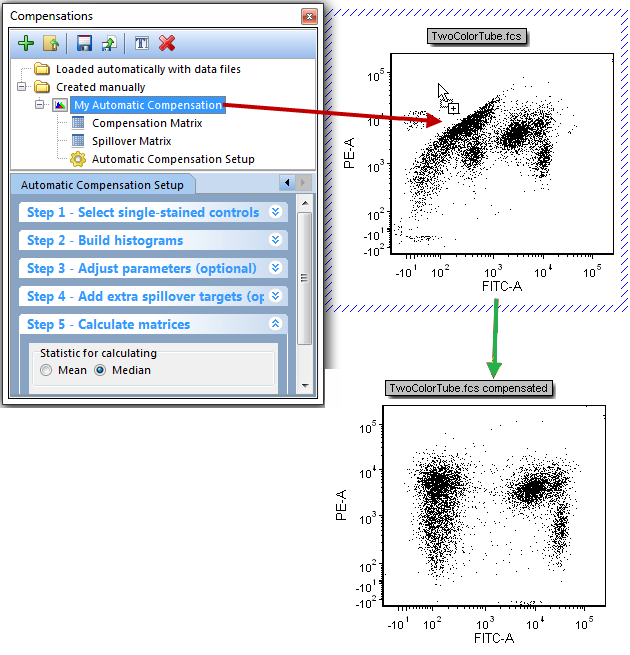Delete compensation with the red X icon
Image resolution: width=630 pixels, height=655 pixels.
click(167, 43)
